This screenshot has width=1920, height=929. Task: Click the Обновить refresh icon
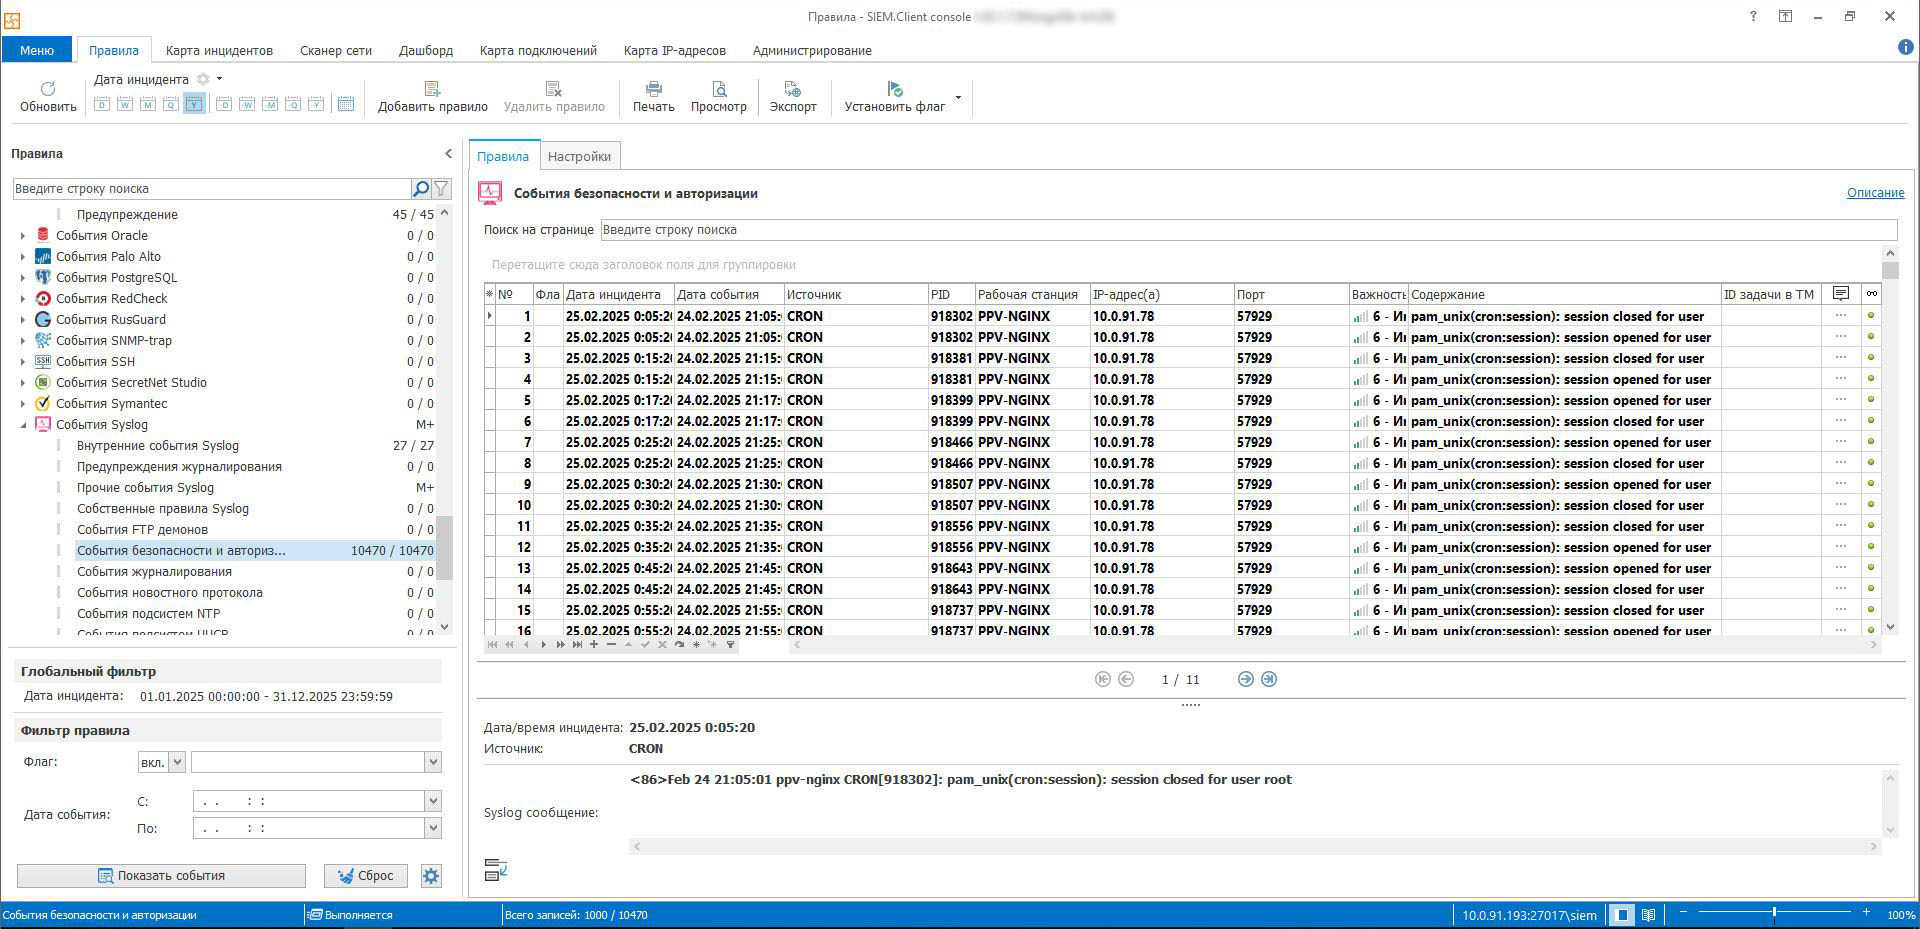pos(47,89)
